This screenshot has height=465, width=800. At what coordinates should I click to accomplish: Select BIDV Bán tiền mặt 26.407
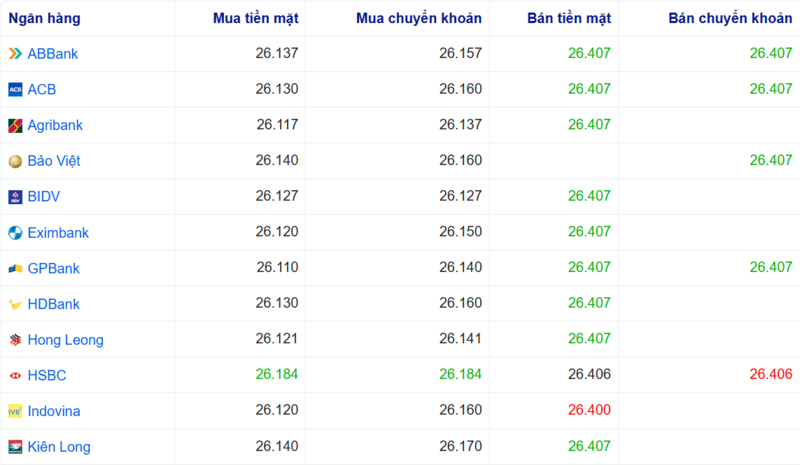pos(589,196)
